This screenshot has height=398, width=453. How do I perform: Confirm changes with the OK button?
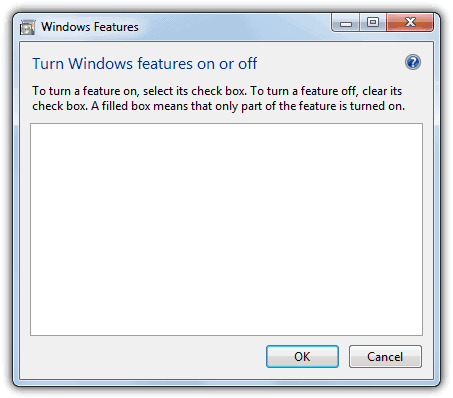(x=302, y=357)
